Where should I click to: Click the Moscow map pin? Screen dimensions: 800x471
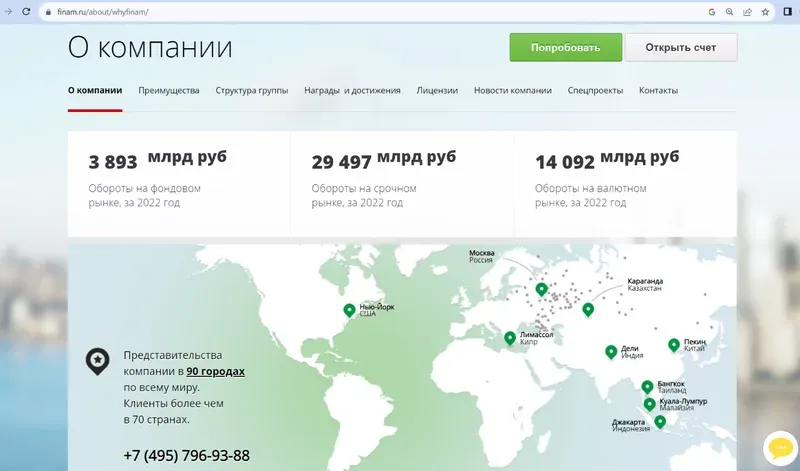[541, 290]
